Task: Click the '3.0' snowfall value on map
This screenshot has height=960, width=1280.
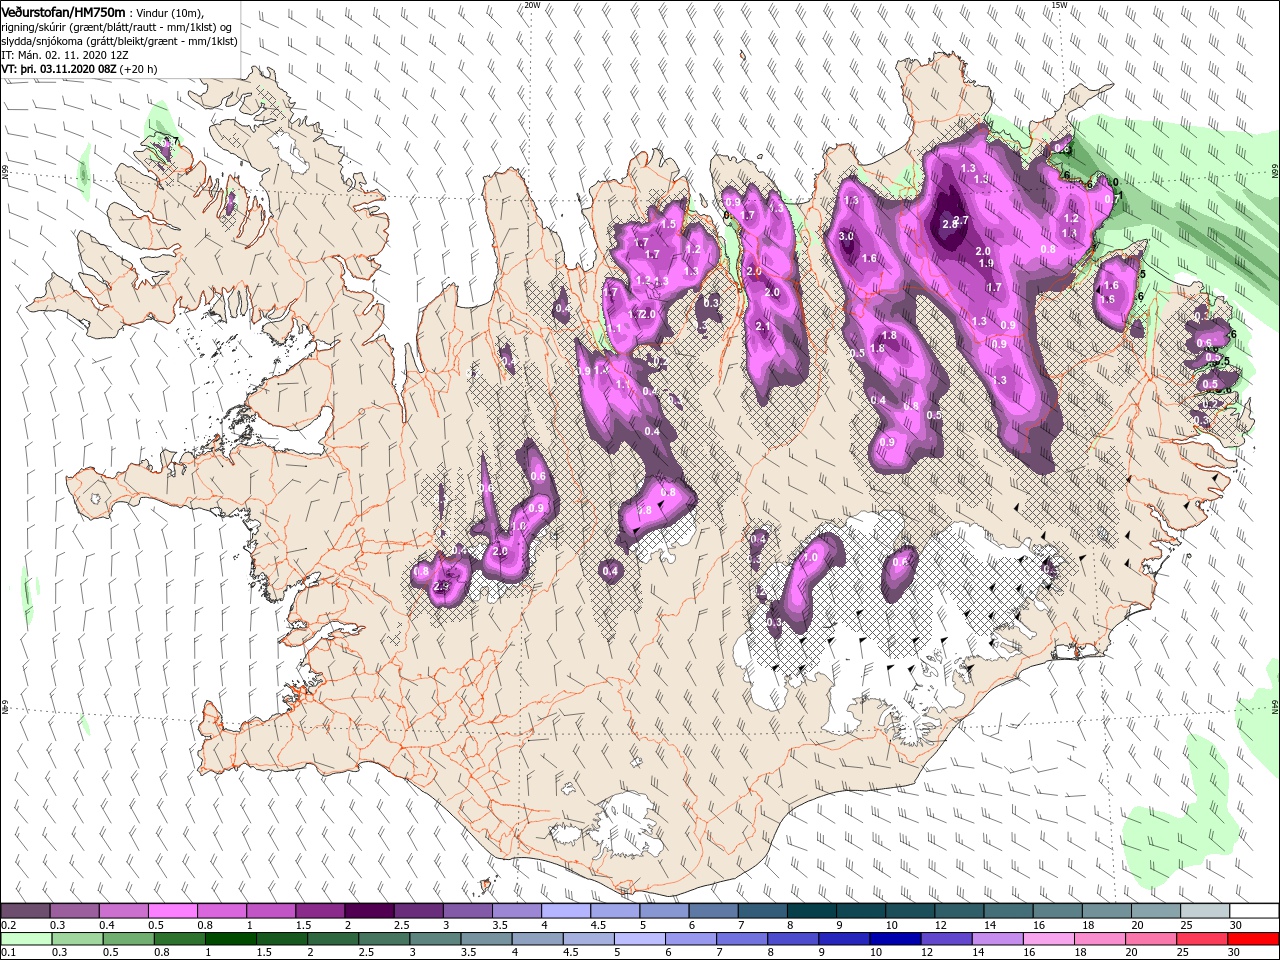Action: point(846,237)
